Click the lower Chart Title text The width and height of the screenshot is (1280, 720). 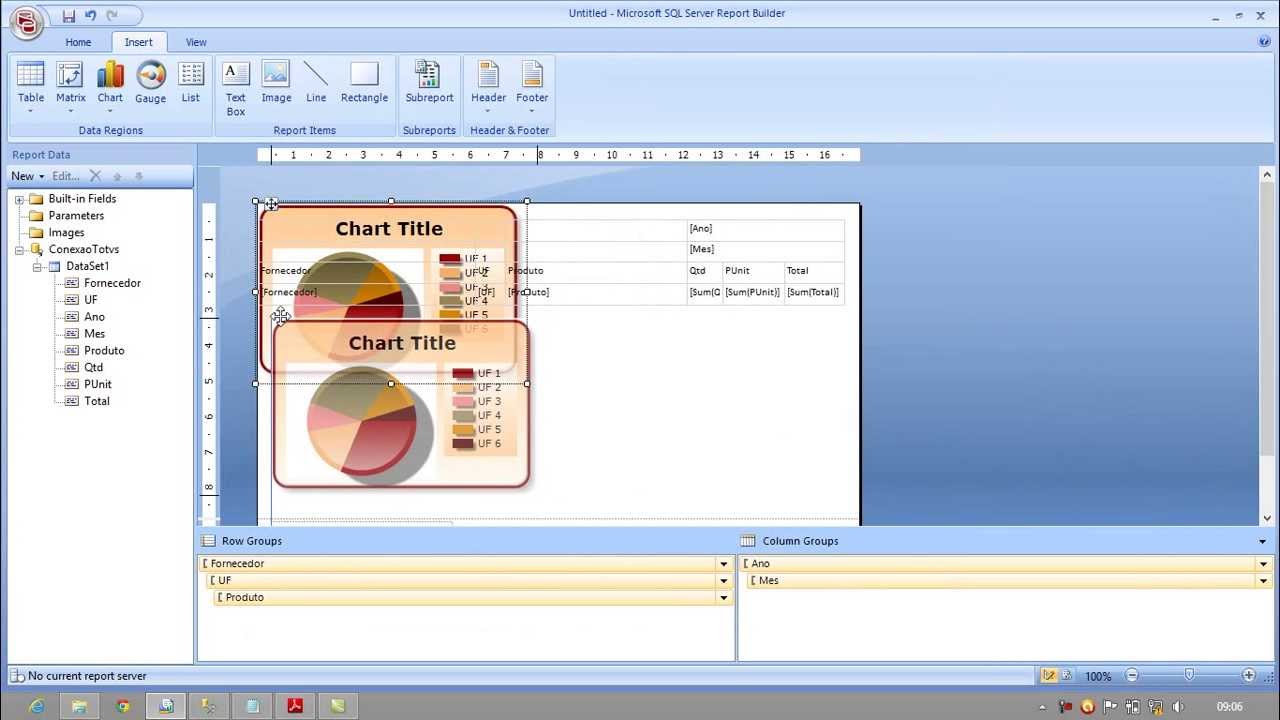coord(402,343)
